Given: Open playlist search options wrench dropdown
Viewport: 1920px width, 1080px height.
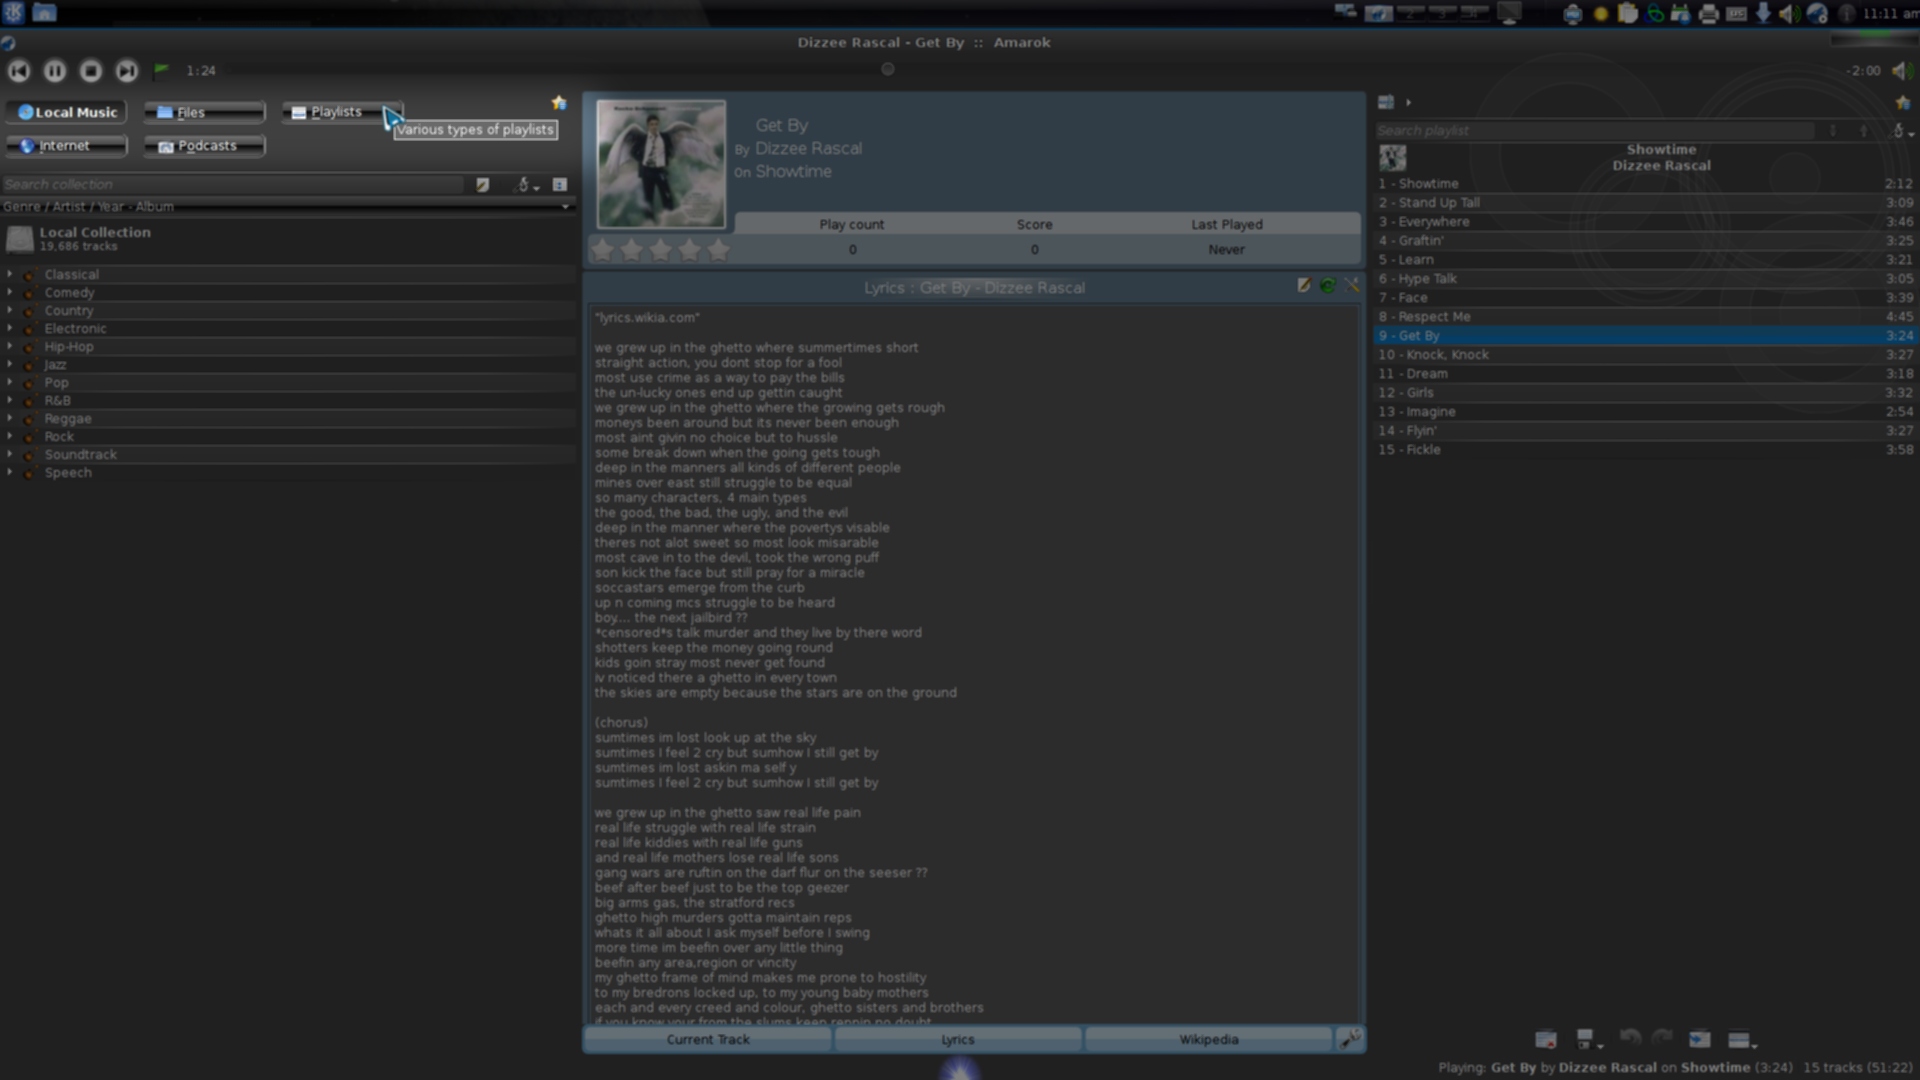Looking at the screenshot, I should (x=1901, y=131).
